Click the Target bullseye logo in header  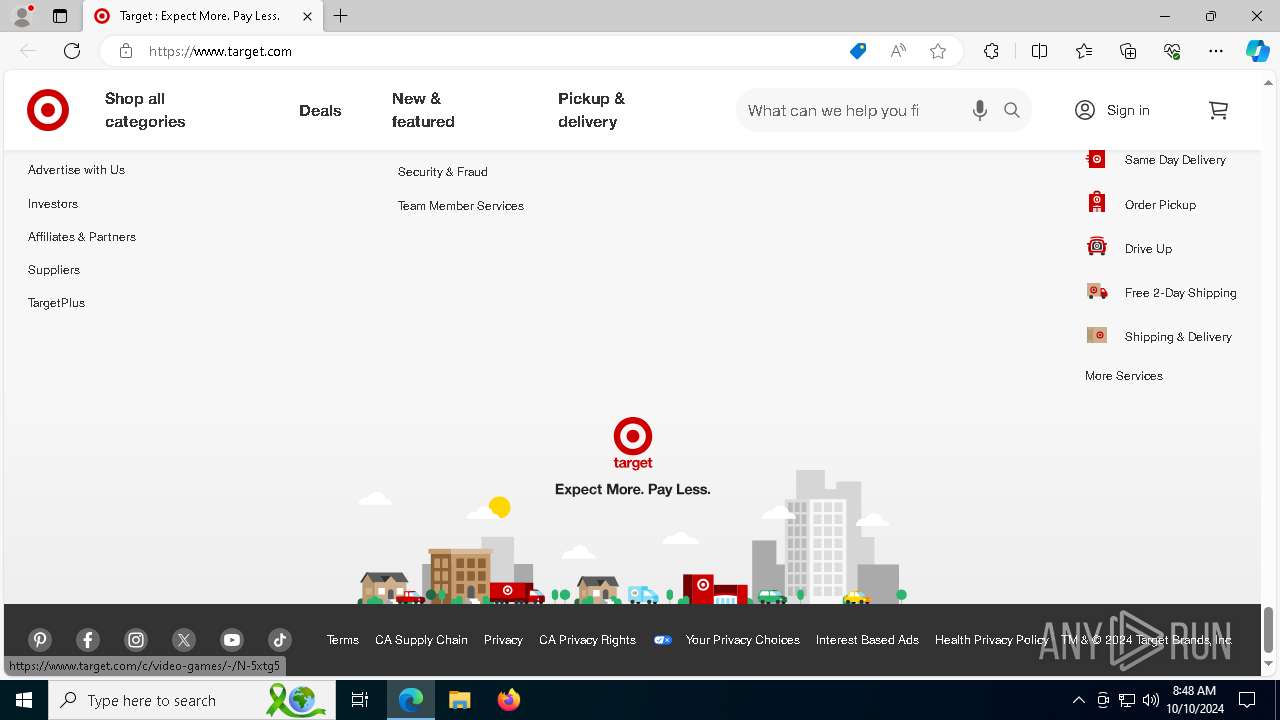[48, 110]
